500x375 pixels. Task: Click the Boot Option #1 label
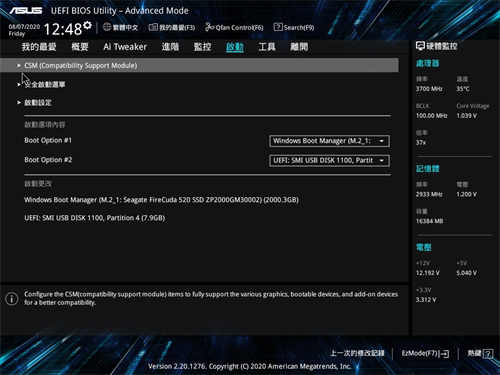(48, 140)
